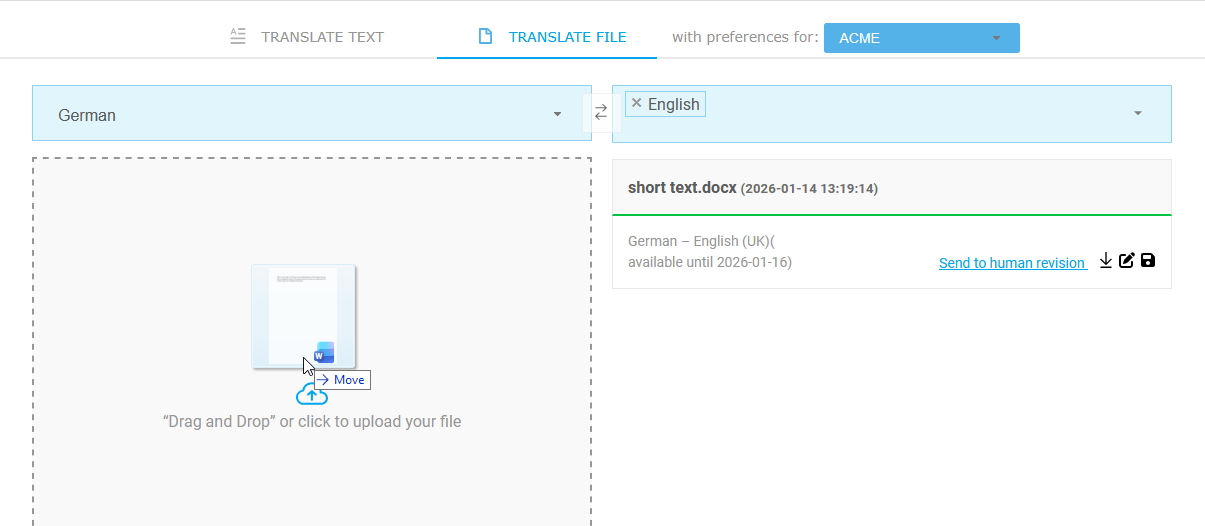The height and width of the screenshot is (526, 1205).
Task: Click the Translate Text lines icon
Action: 237,37
